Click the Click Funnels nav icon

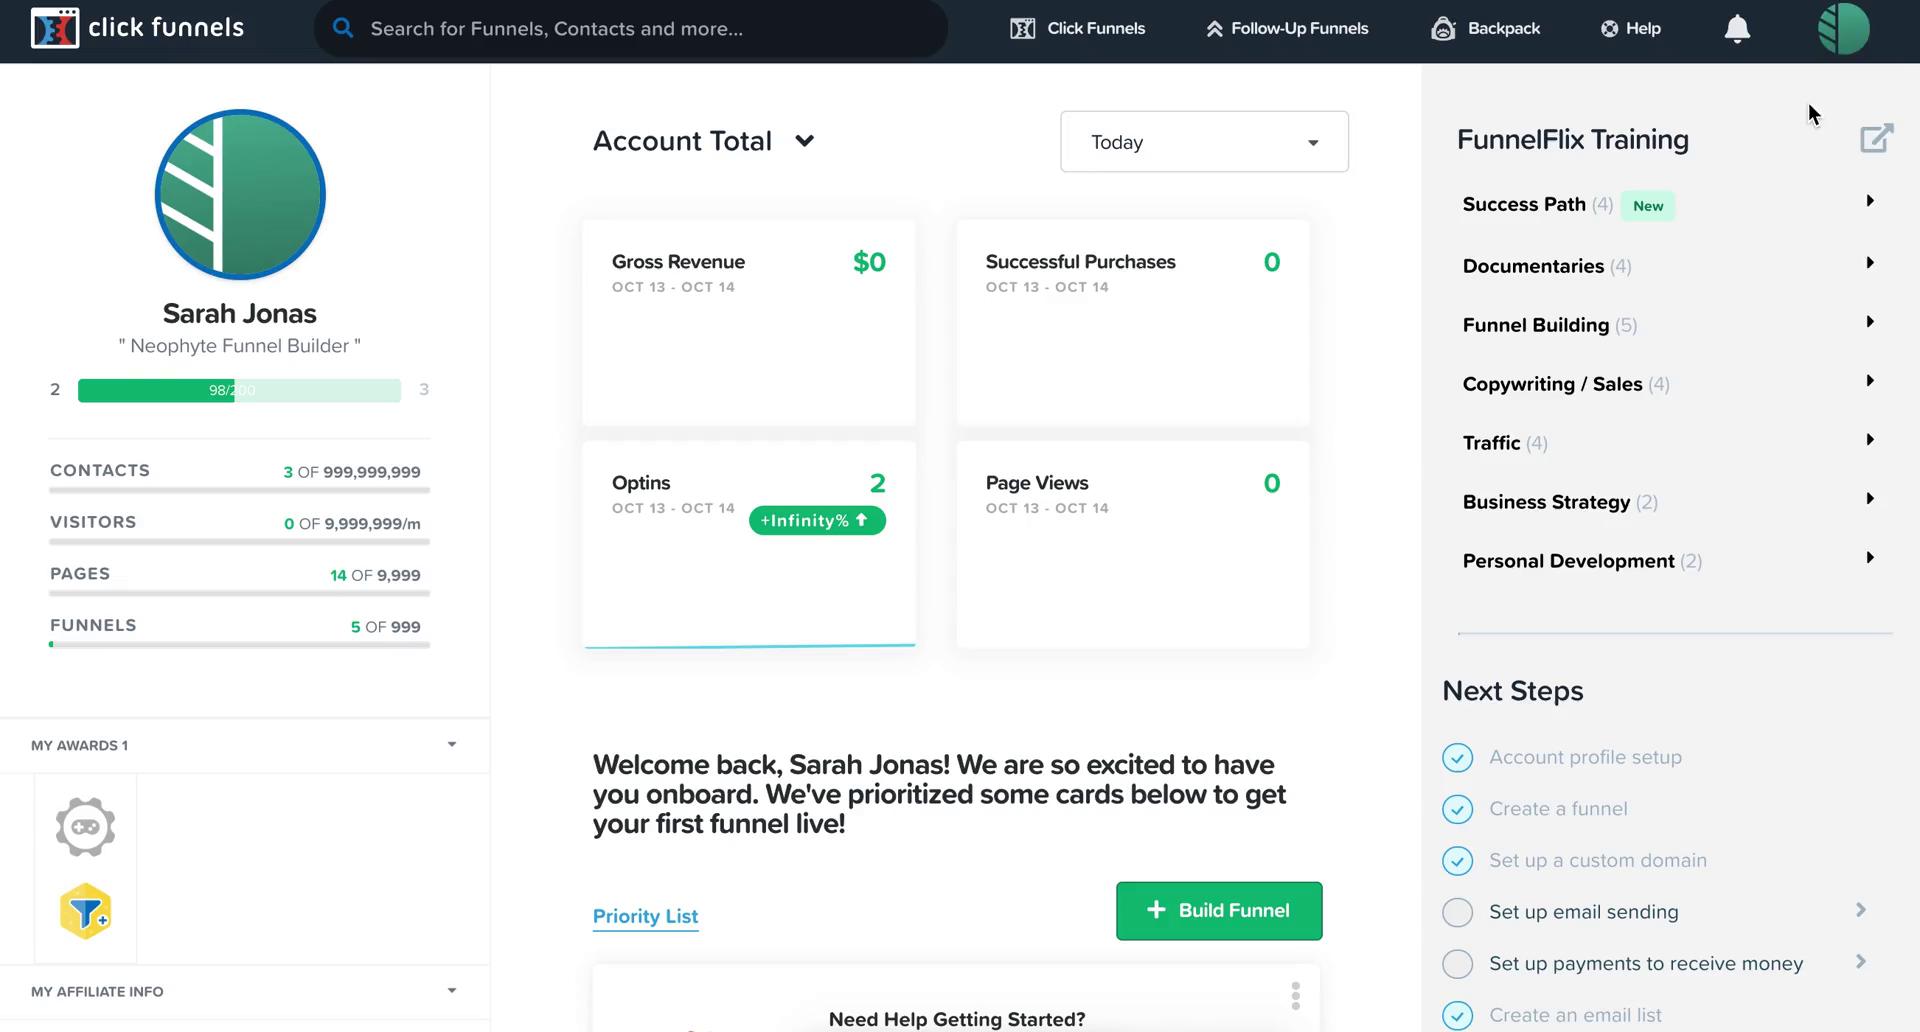(1023, 29)
